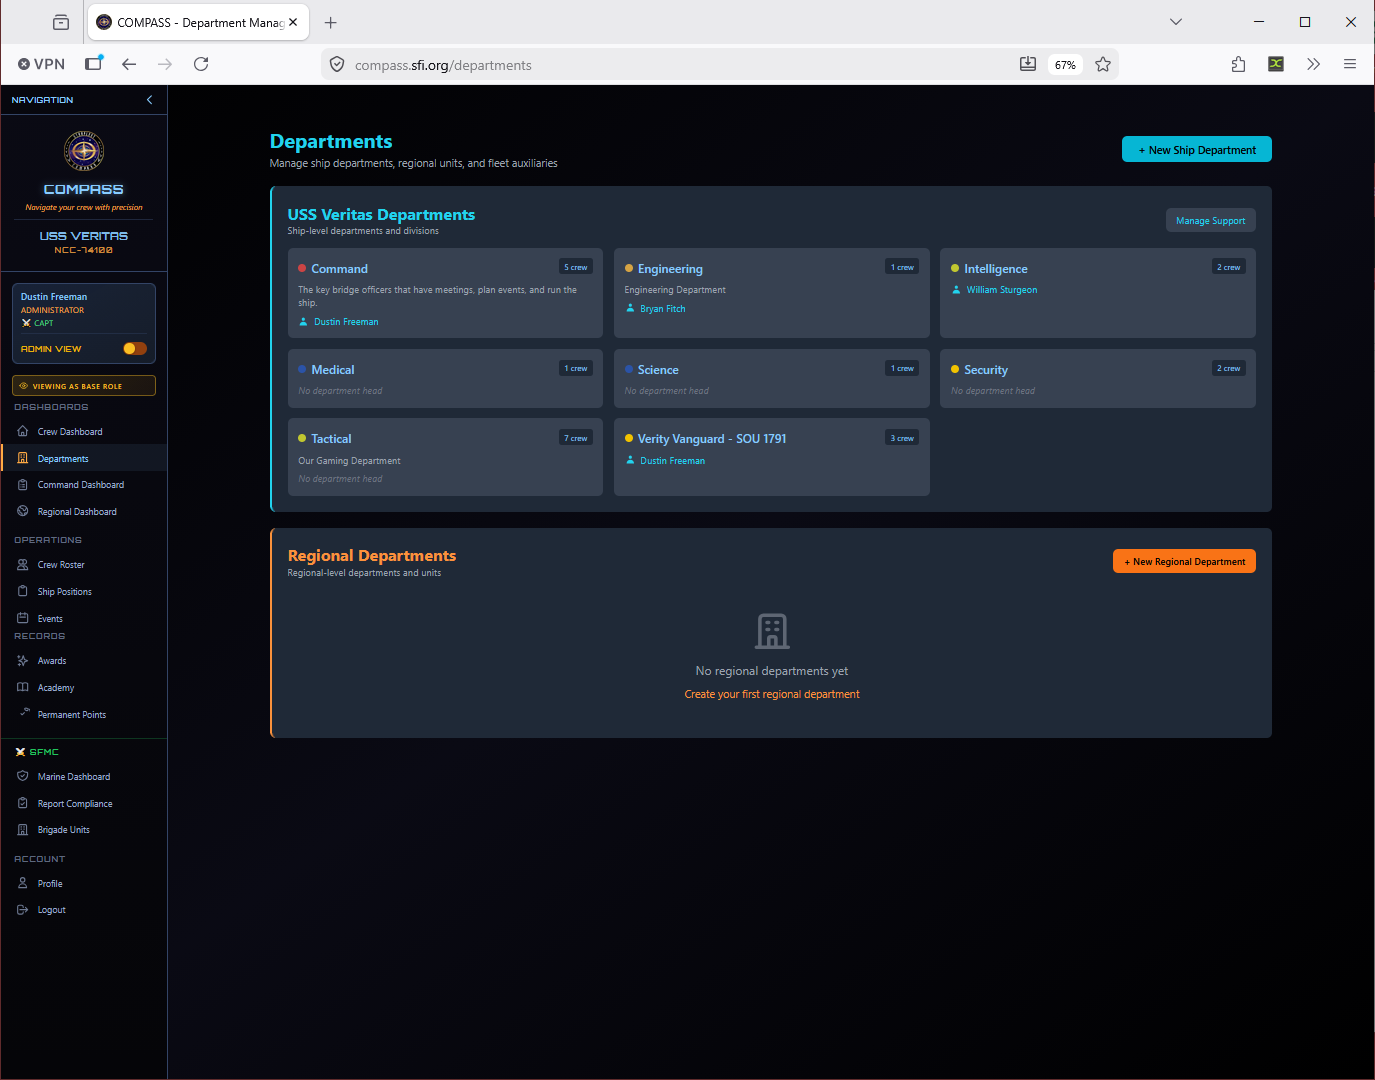Click the Brigade Units building icon
This screenshot has height=1080, width=1375.
[23, 830]
